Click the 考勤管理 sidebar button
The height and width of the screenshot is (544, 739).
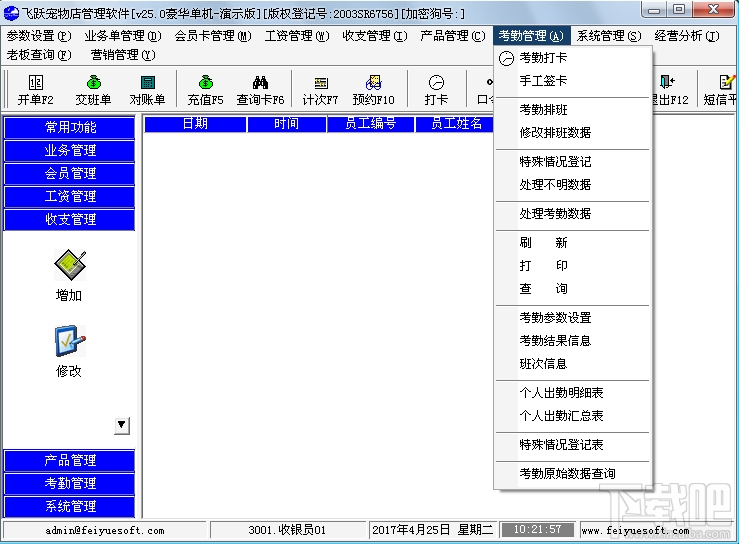(70, 484)
